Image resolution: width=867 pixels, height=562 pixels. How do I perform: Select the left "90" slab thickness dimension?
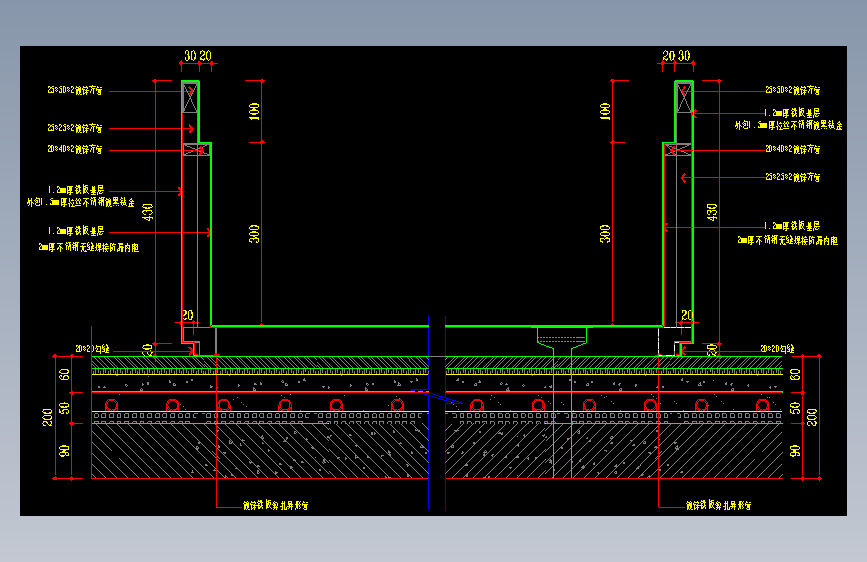click(65, 451)
